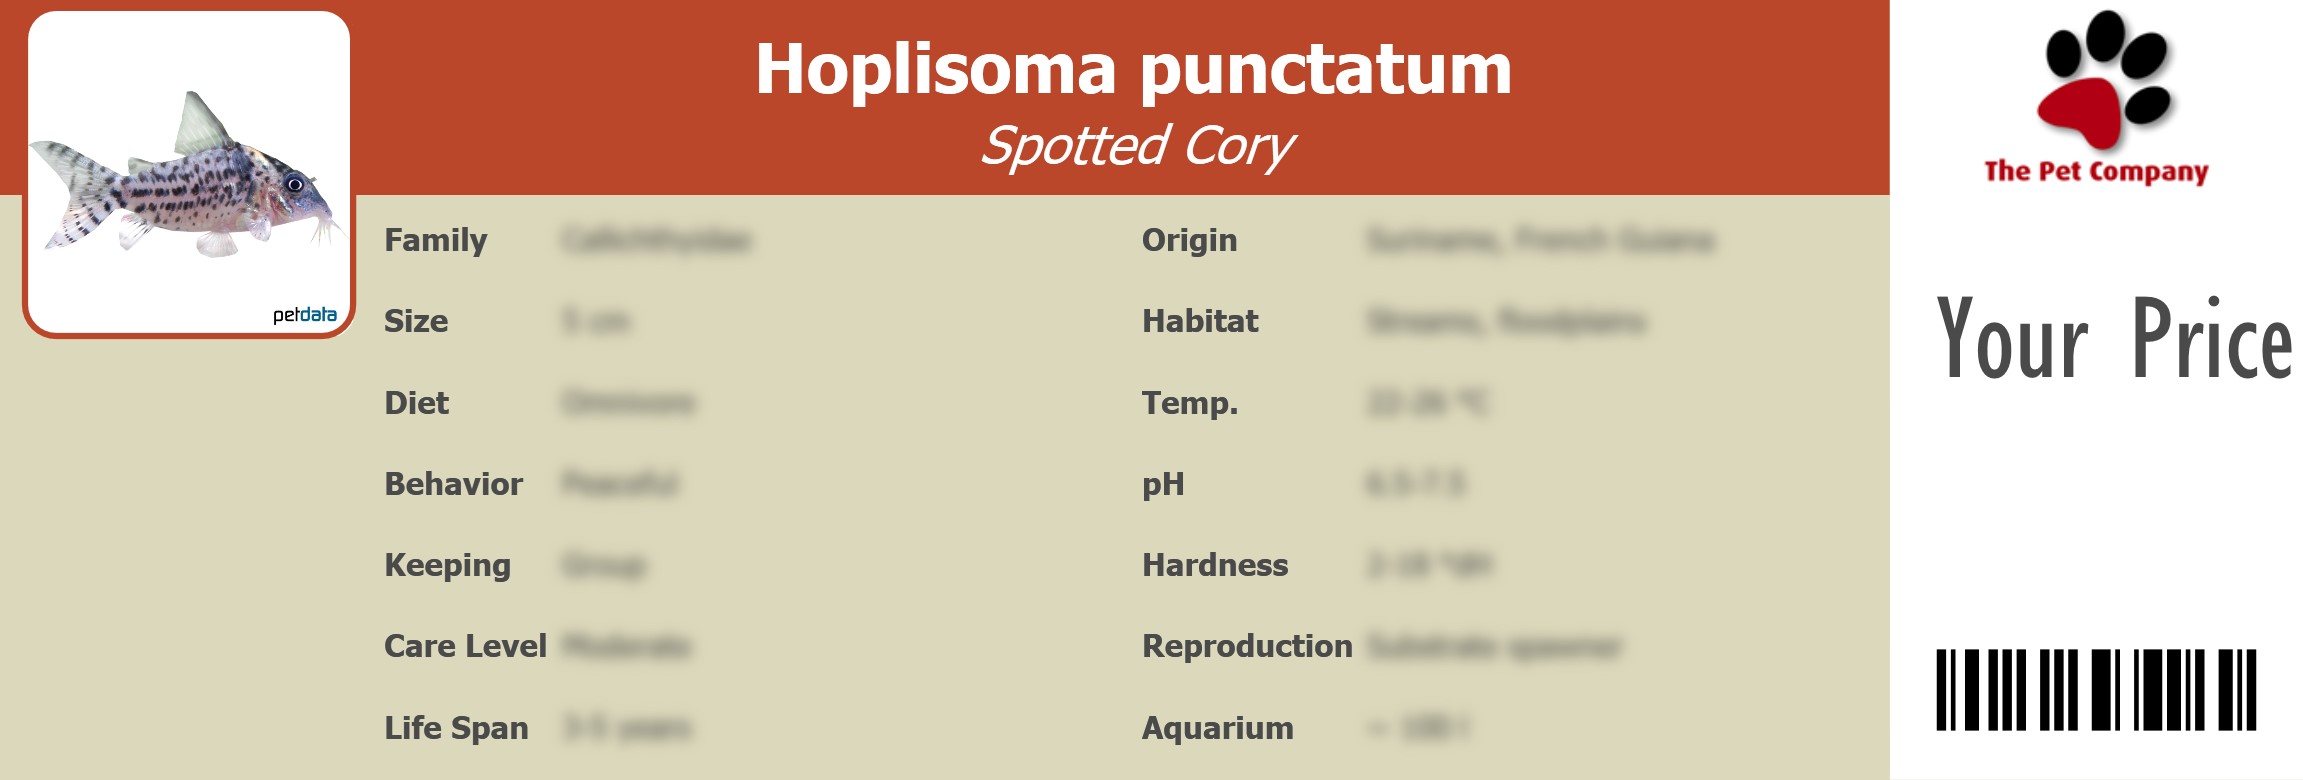
Task: Click the Reproduction label
Action: pos(1247,646)
